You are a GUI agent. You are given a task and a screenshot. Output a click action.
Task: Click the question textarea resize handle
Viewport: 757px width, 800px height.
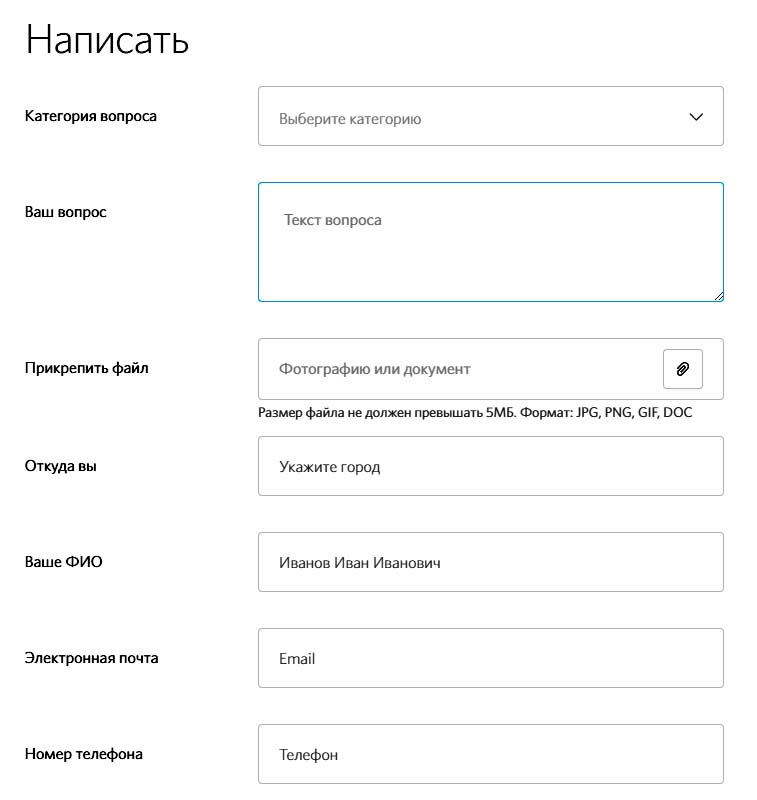pos(719,296)
